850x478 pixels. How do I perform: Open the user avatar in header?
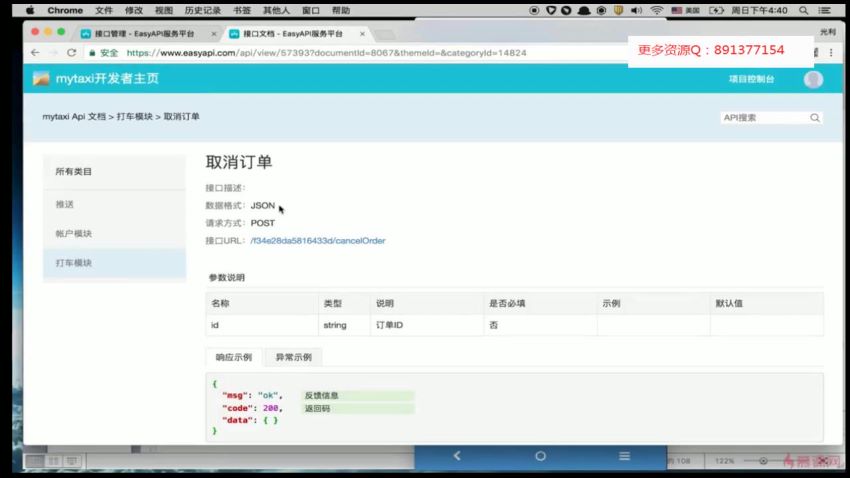click(x=813, y=79)
